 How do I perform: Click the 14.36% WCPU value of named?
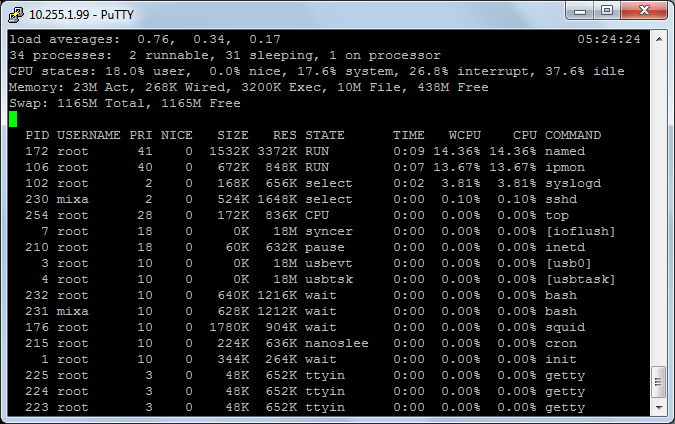coord(457,152)
